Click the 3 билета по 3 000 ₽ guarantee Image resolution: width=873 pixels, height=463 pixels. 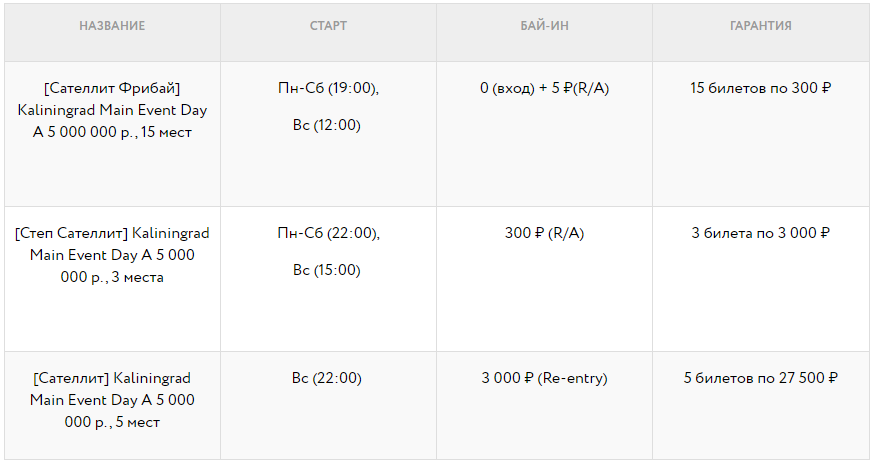pyautogui.click(x=760, y=233)
